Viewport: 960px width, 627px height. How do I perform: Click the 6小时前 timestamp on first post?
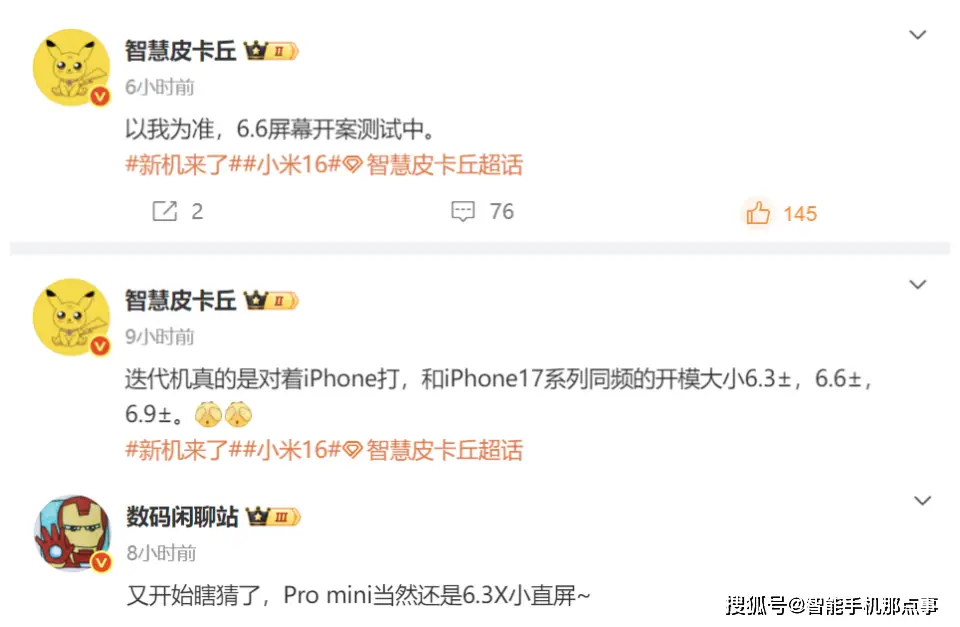tap(159, 87)
